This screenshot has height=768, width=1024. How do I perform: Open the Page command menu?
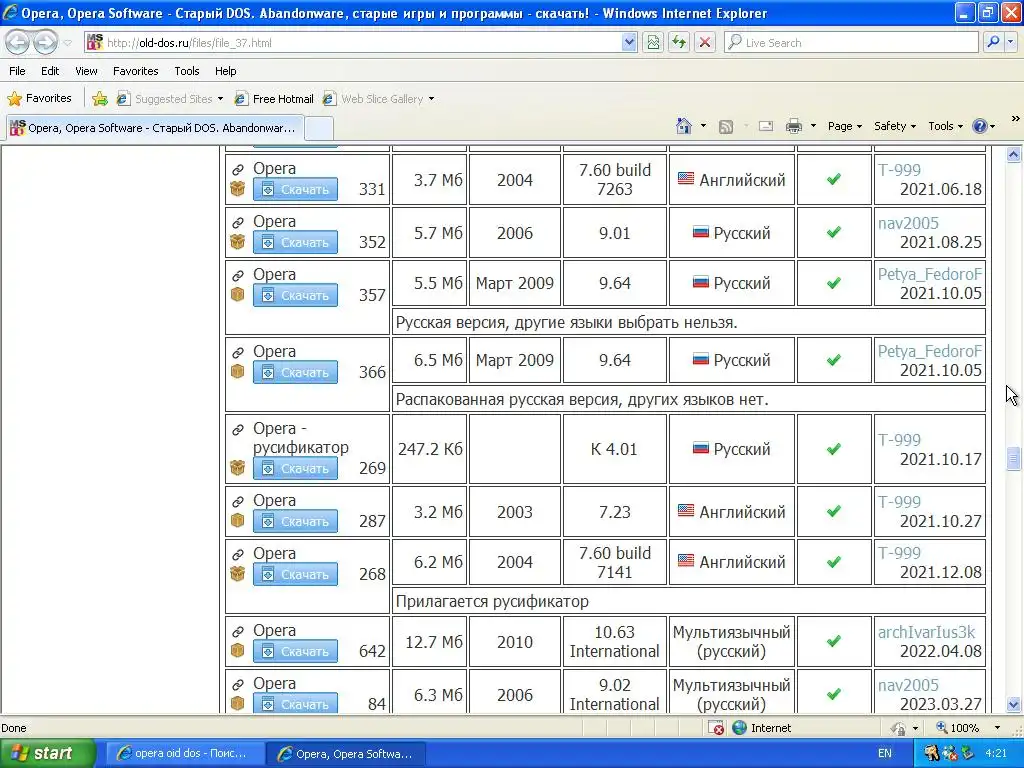[844, 126]
